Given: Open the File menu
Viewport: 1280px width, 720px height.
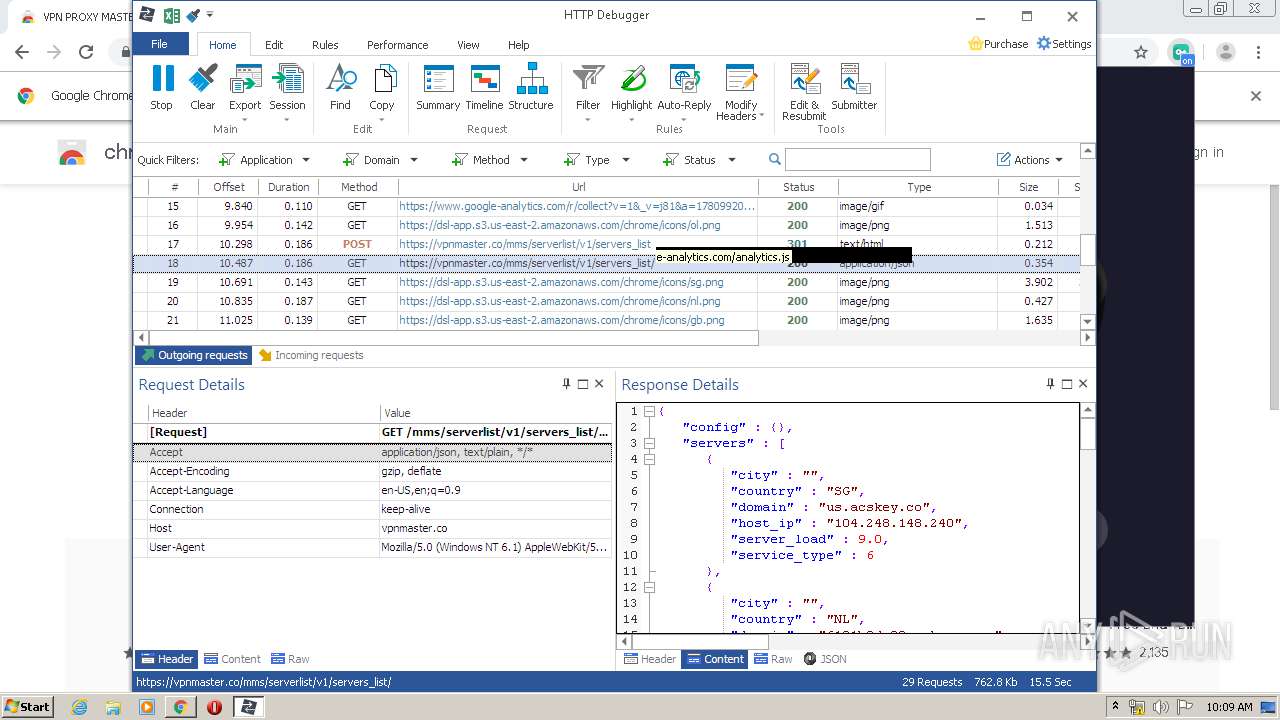Looking at the screenshot, I should (x=159, y=44).
